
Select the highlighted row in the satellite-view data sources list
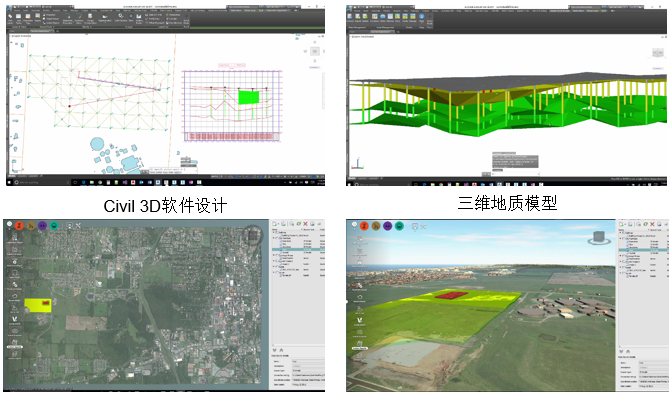point(298,249)
